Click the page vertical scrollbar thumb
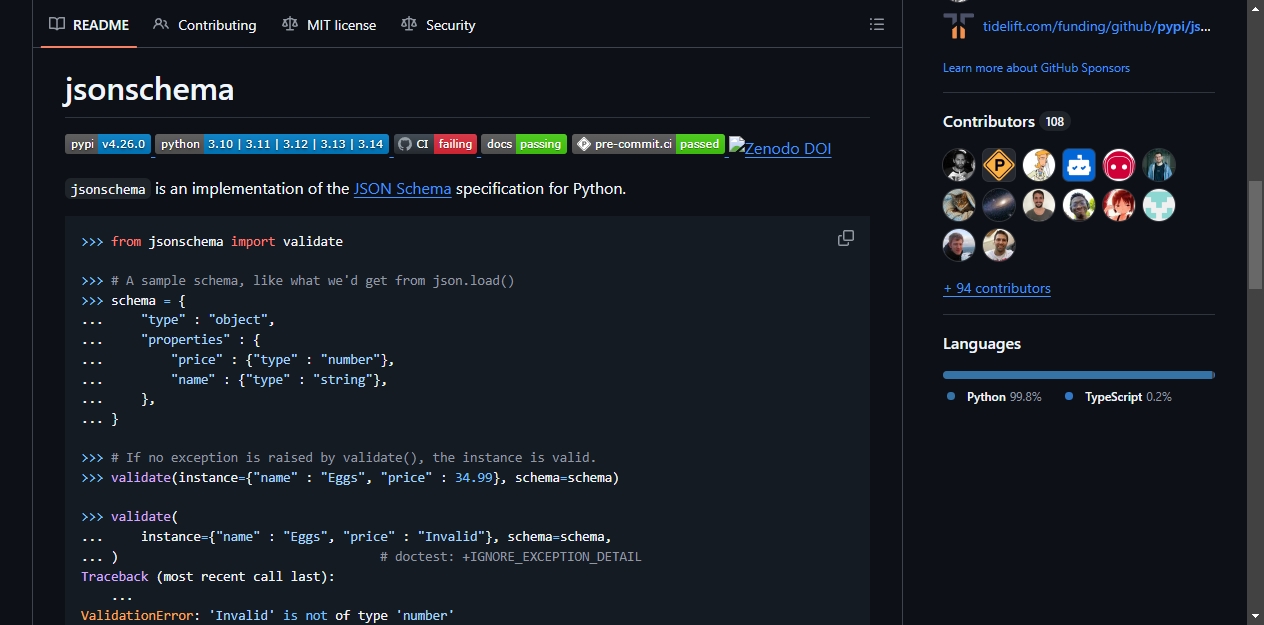The image size is (1264, 625). [1255, 236]
